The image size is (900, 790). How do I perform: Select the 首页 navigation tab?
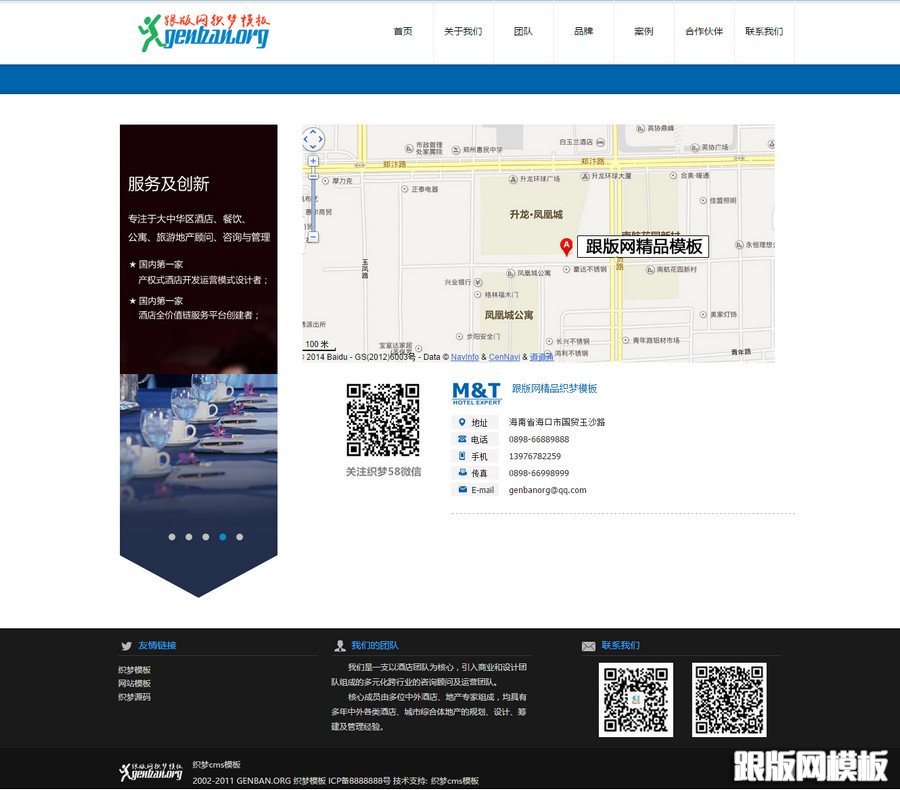(403, 32)
